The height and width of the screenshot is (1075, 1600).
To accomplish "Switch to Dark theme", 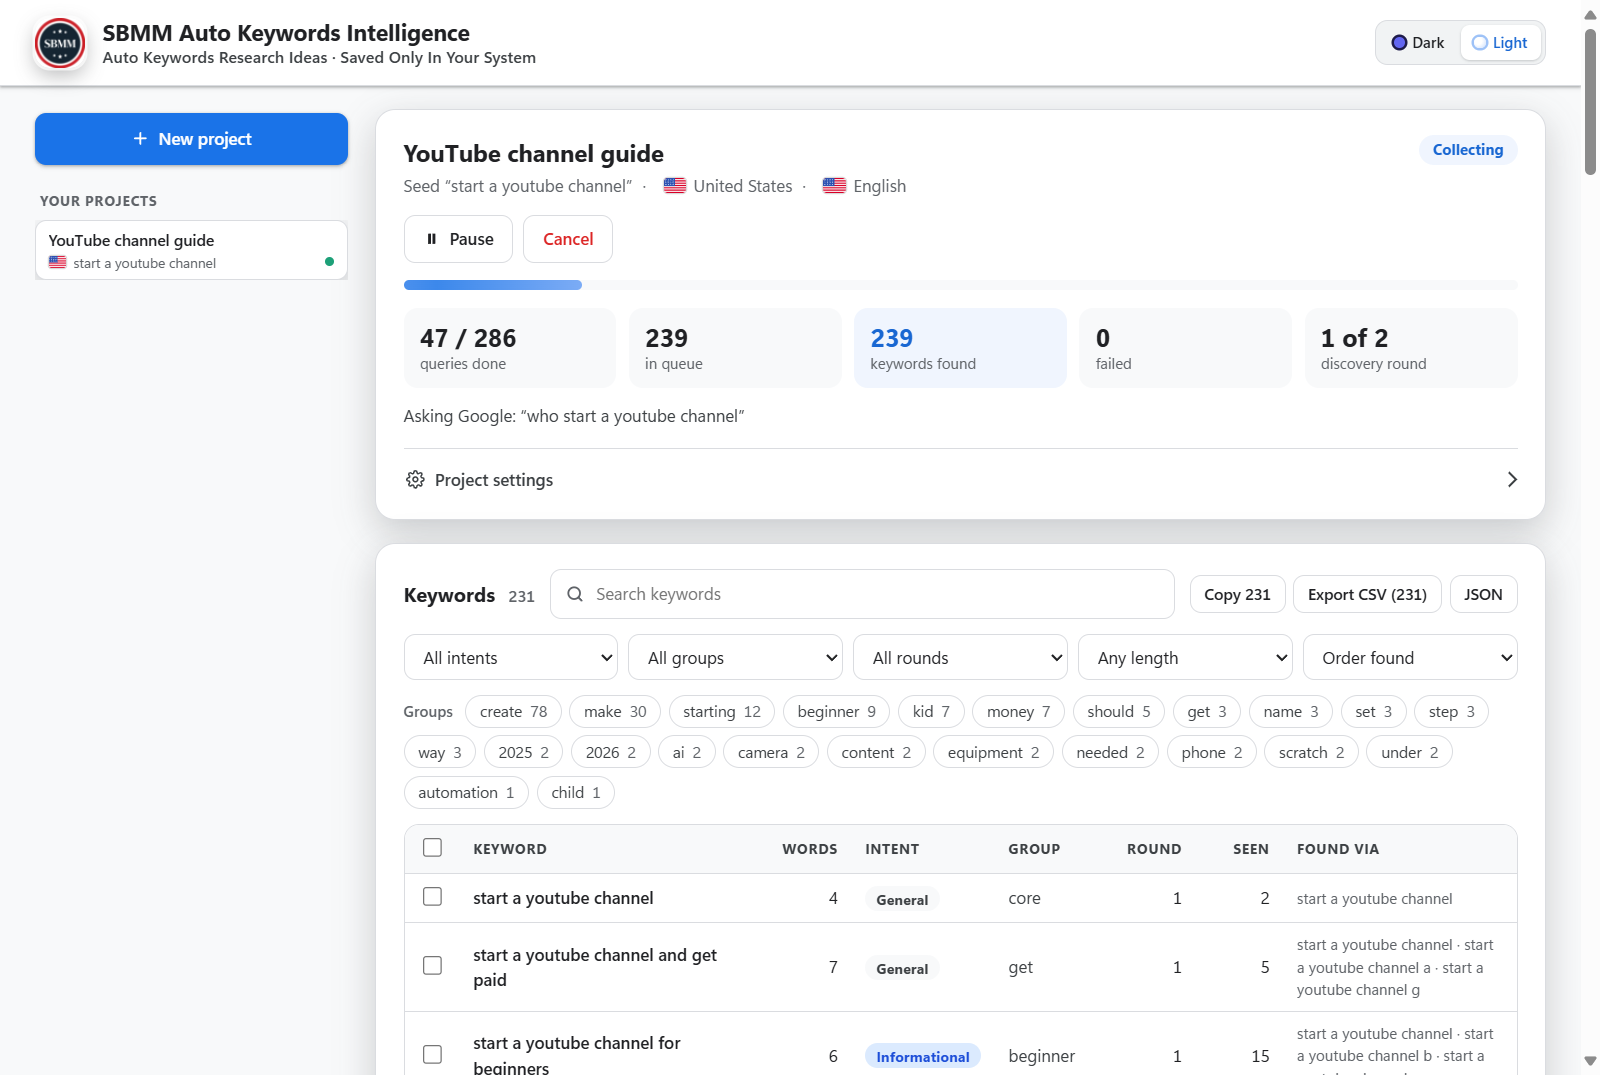I will tap(1418, 43).
